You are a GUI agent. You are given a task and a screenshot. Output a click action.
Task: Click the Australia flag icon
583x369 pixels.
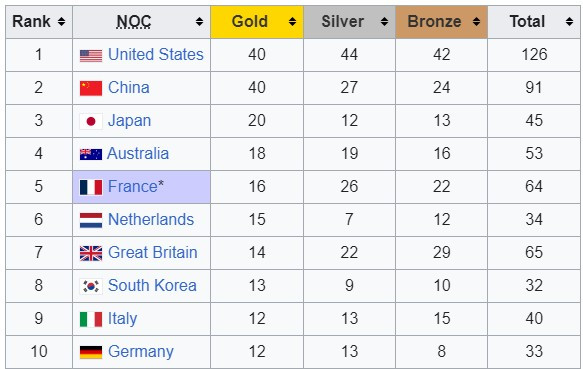coord(91,154)
